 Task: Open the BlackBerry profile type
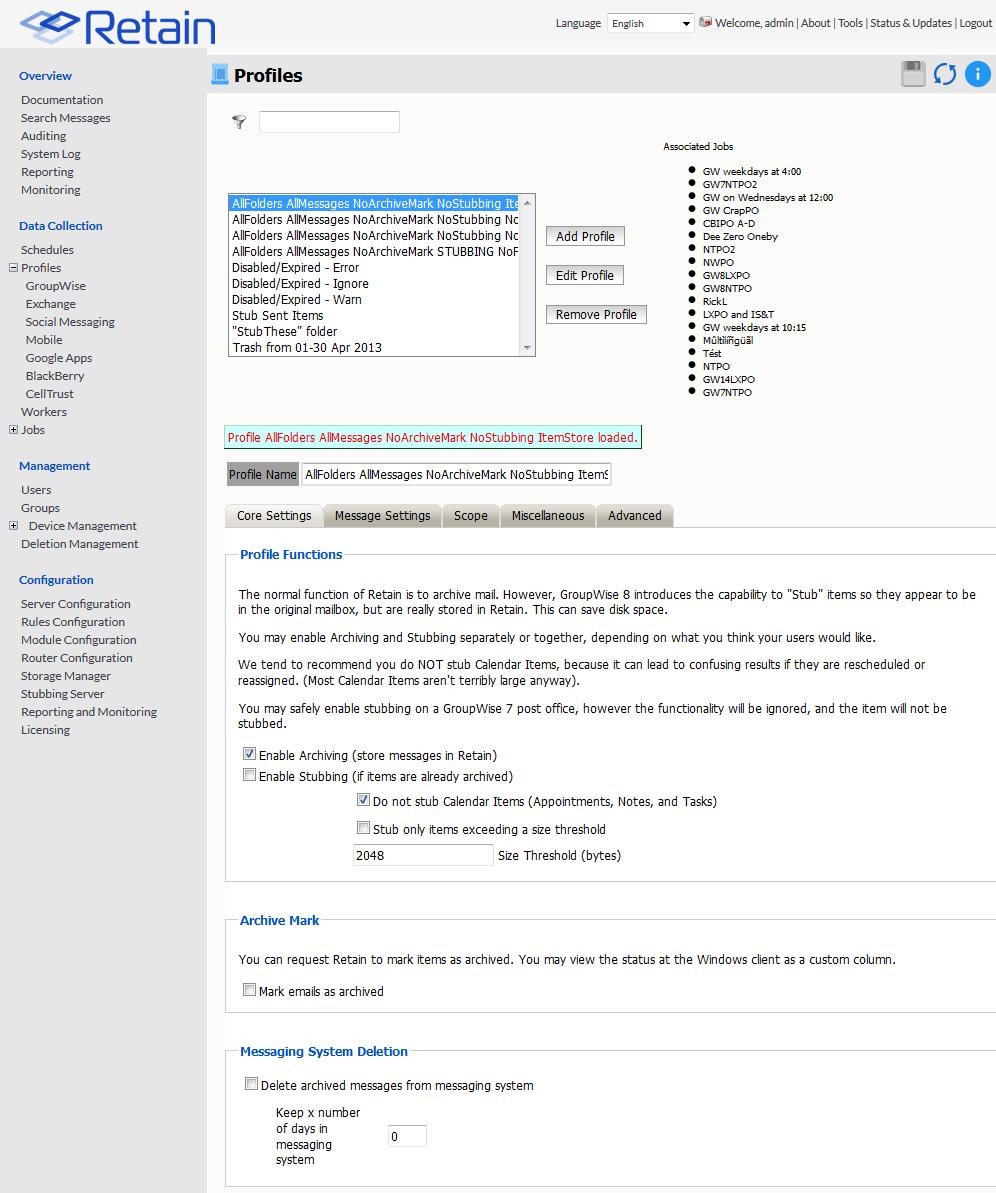(55, 376)
